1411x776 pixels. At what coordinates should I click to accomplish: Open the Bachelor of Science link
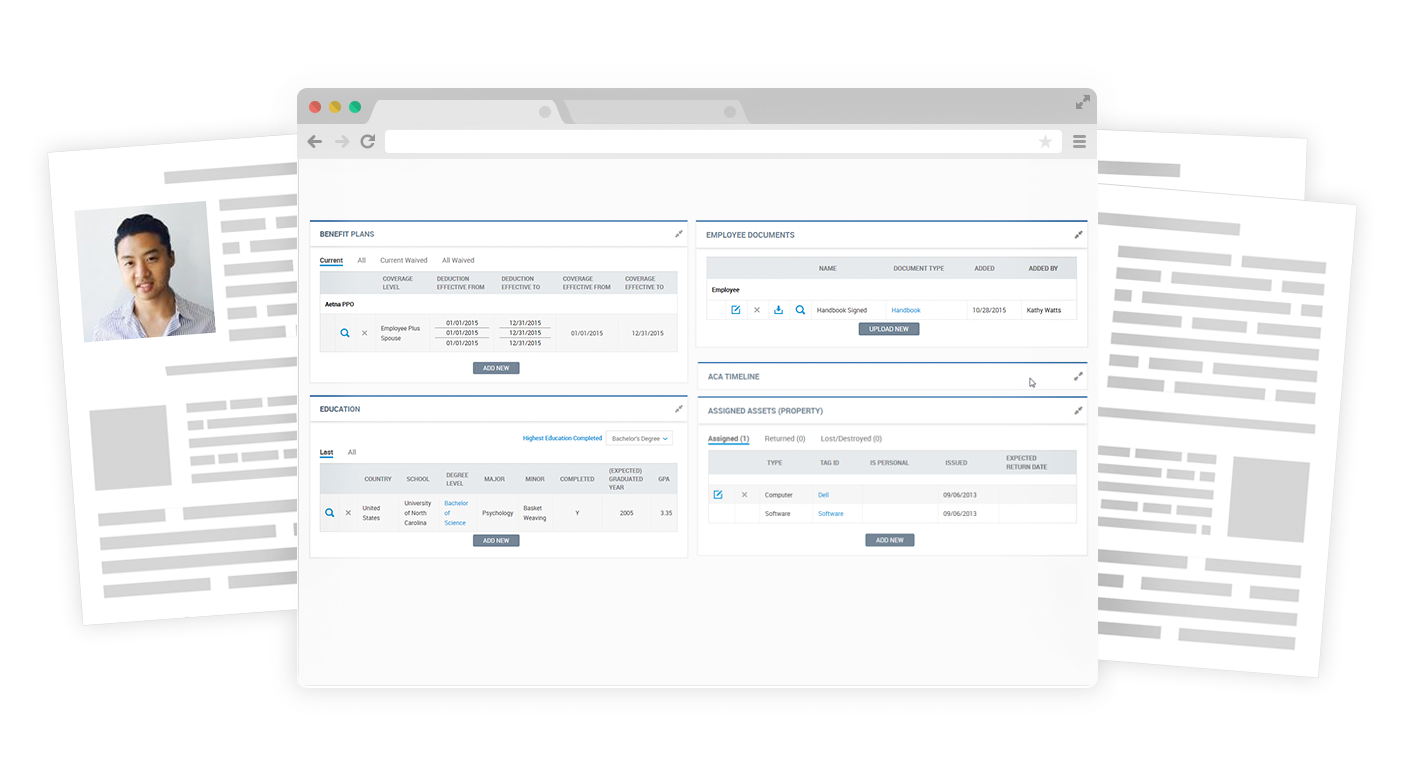coord(456,513)
